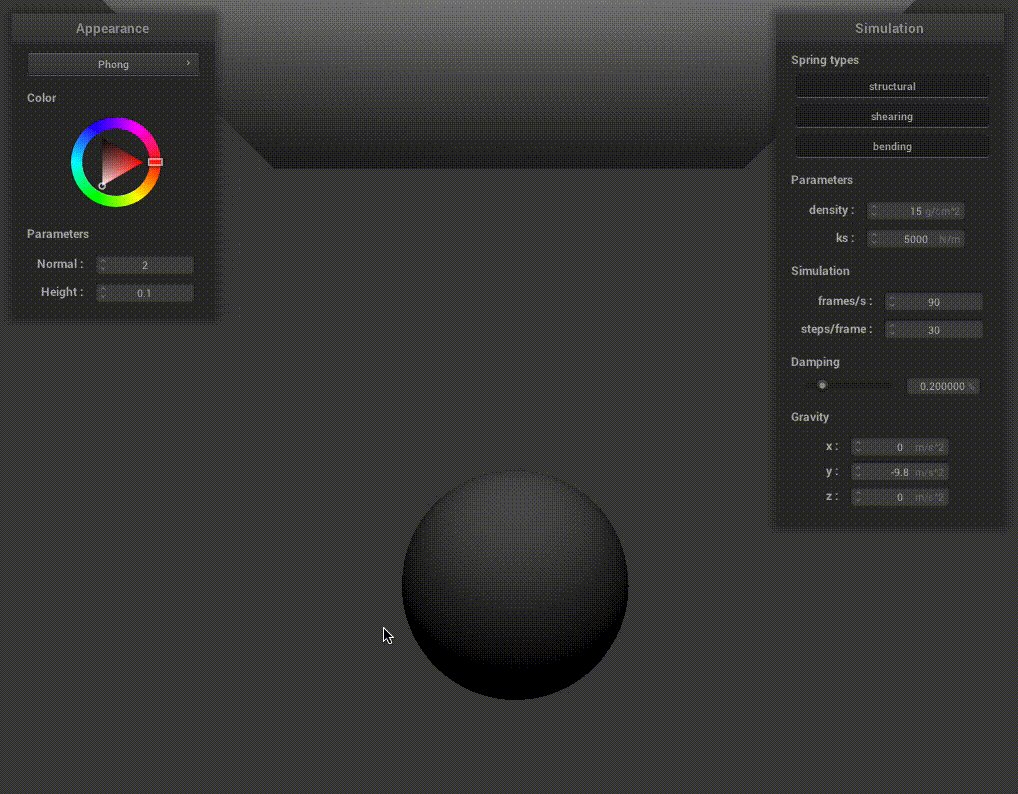Image resolution: width=1018 pixels, height=794 pixels.
Task: Click the Appearance panel title bar
Action: coord(112,28)
